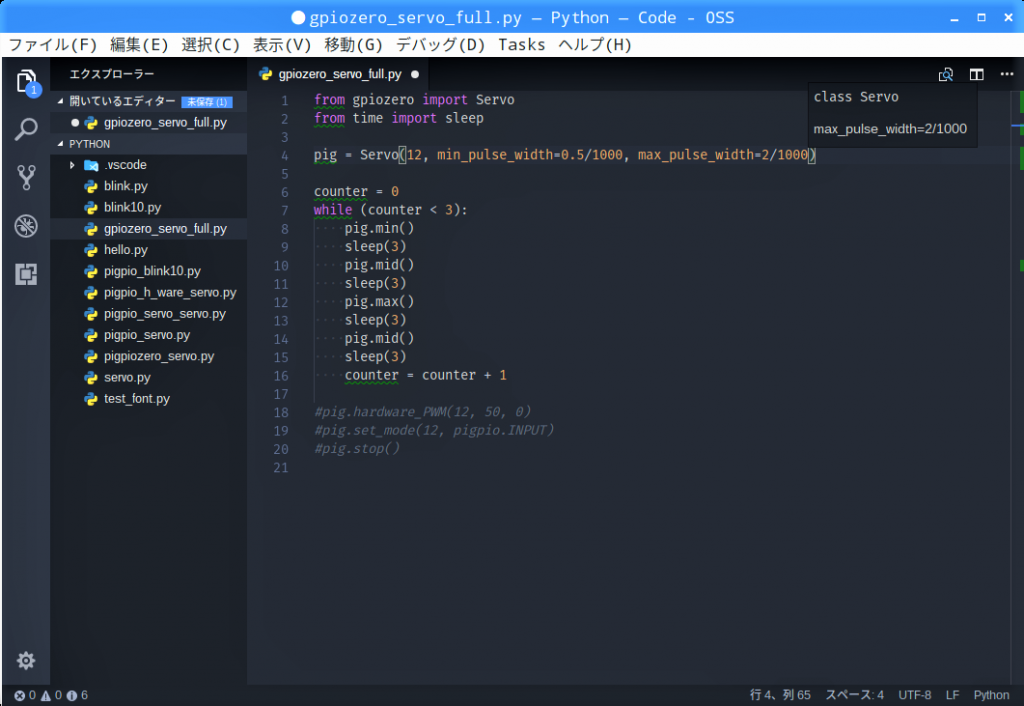
Task: Click the warnings count icon in status bar
Action: coord(46,696)
